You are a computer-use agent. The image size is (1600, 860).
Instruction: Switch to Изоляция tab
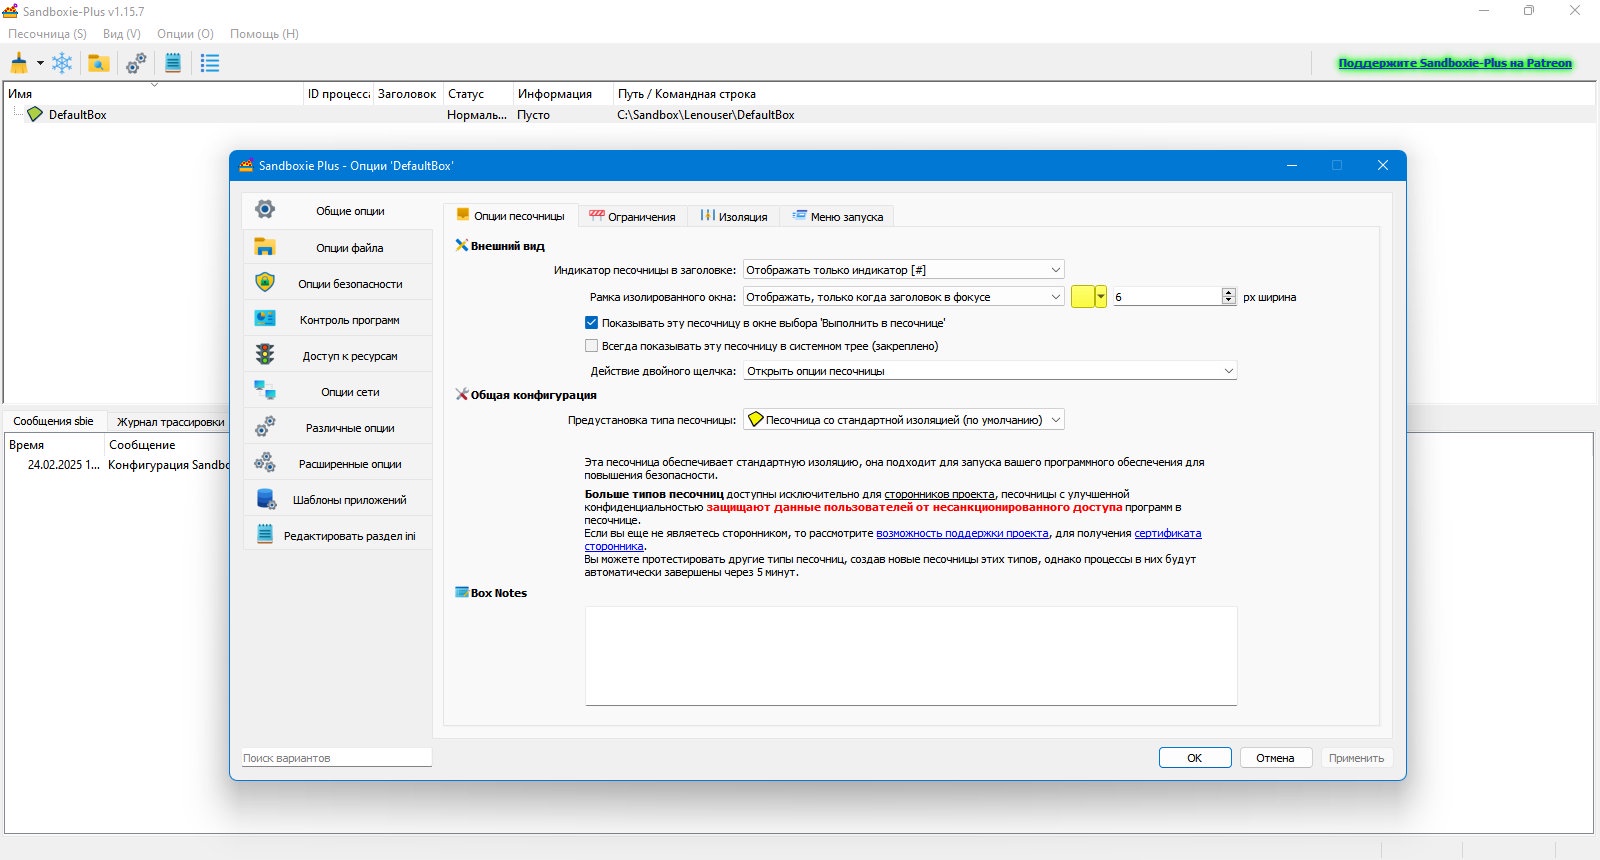click(734, 216)
